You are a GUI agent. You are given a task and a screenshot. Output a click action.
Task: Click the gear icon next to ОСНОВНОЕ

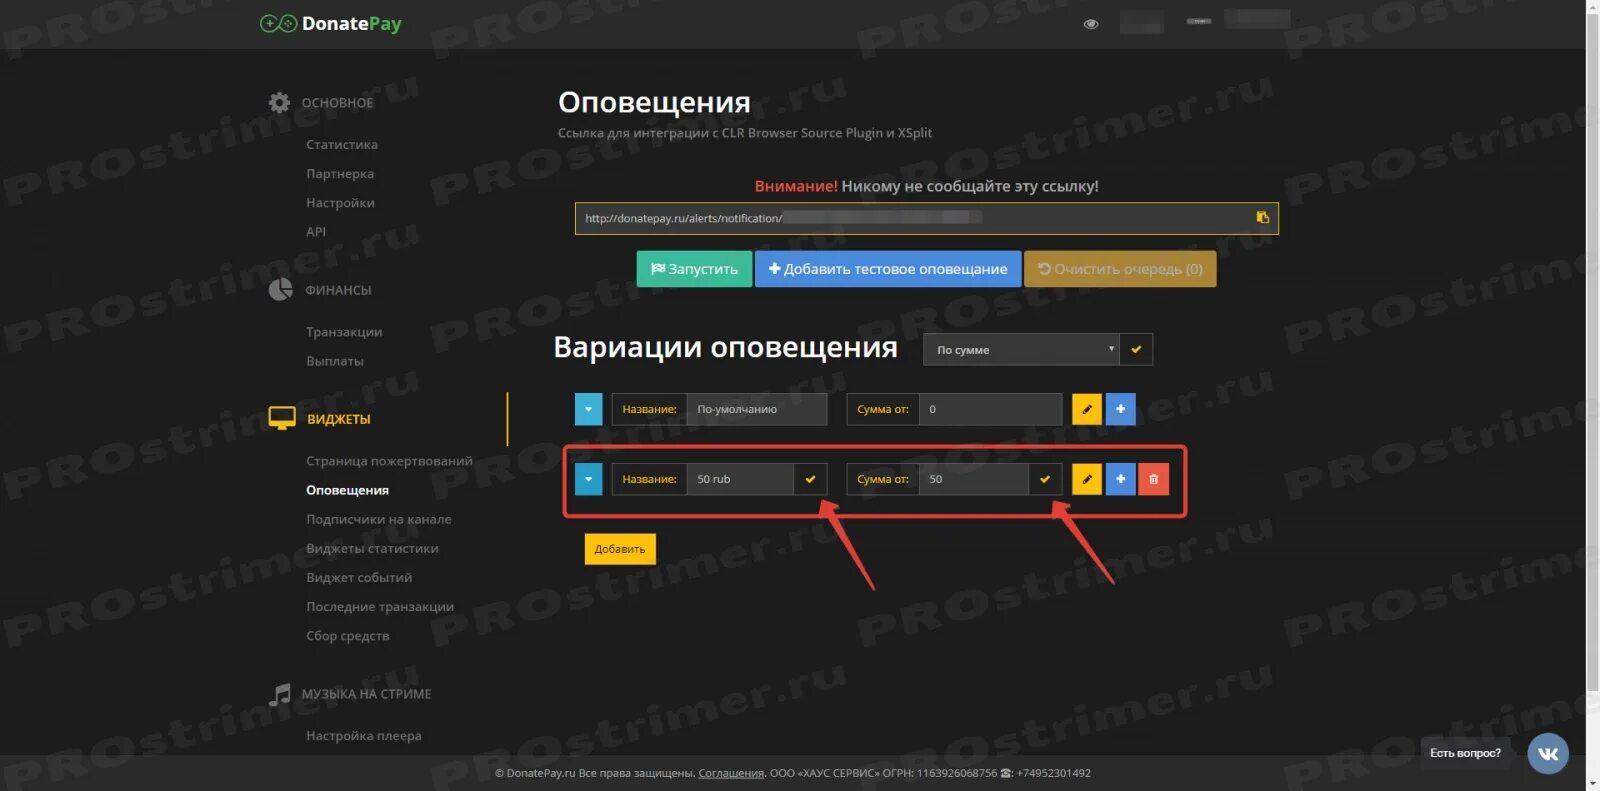pos(279,102)
